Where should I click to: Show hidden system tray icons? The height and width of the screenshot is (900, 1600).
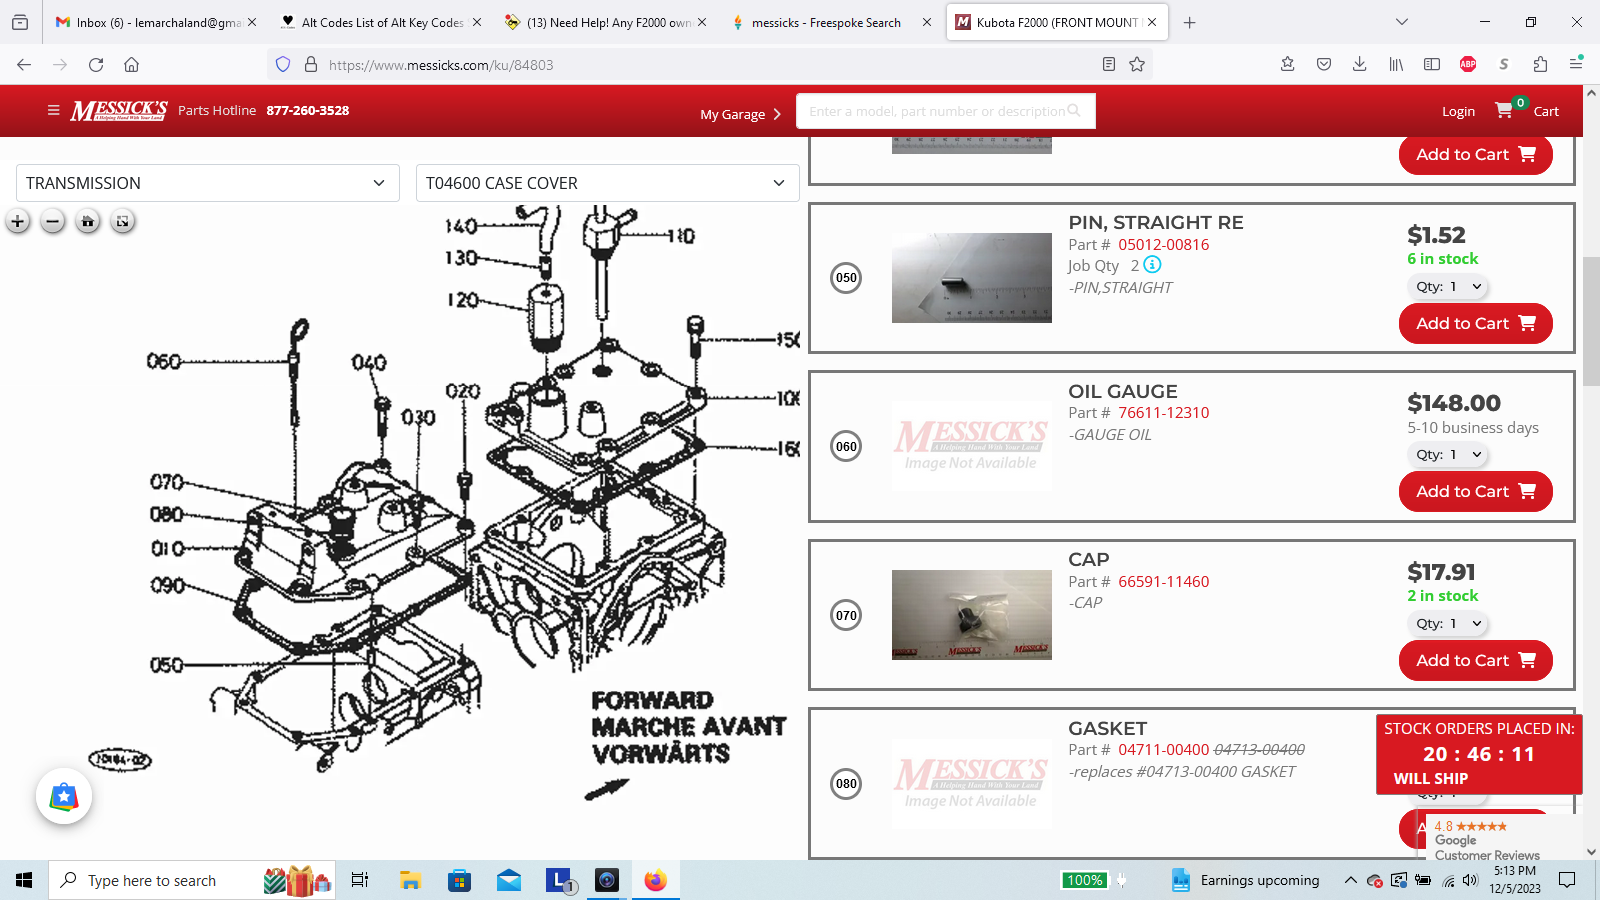coord(1350,880)
